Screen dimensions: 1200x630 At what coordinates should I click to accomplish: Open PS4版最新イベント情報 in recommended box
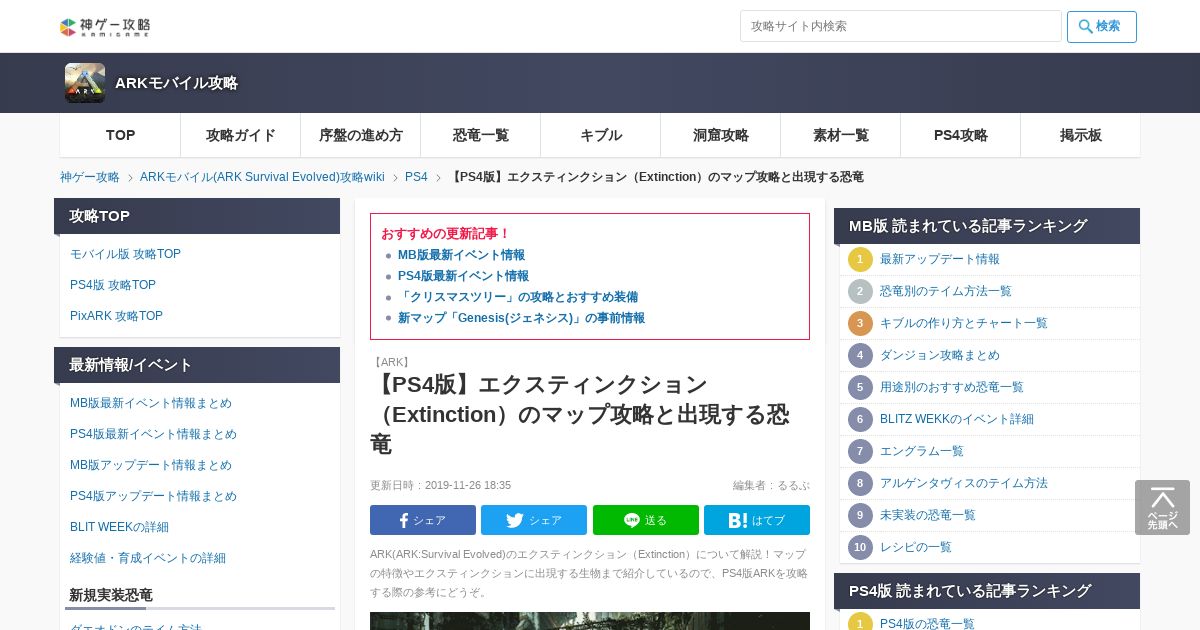pyautogui.click(x=463, y=276)
